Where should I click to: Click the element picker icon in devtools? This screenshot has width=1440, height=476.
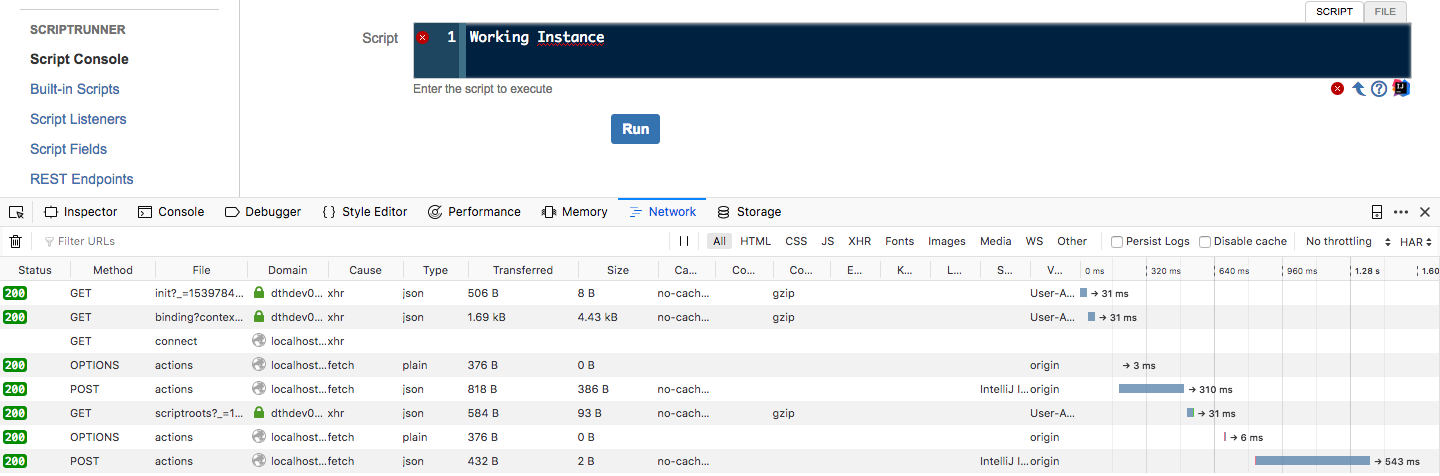click(16, 212)
